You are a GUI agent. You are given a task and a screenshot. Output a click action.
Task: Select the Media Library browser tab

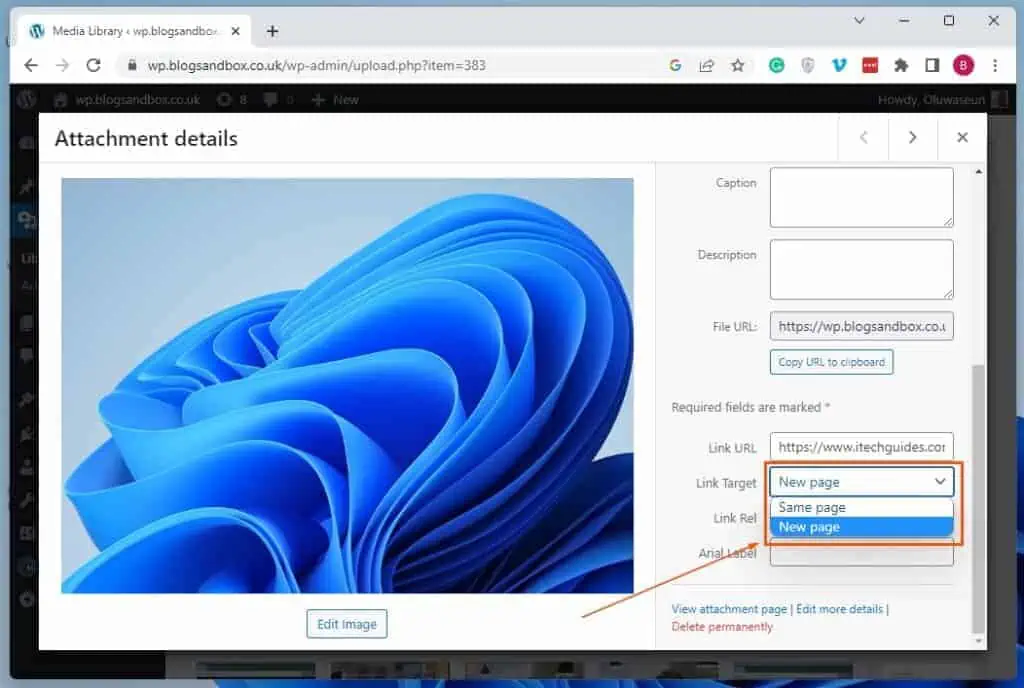tap(120, 30)
